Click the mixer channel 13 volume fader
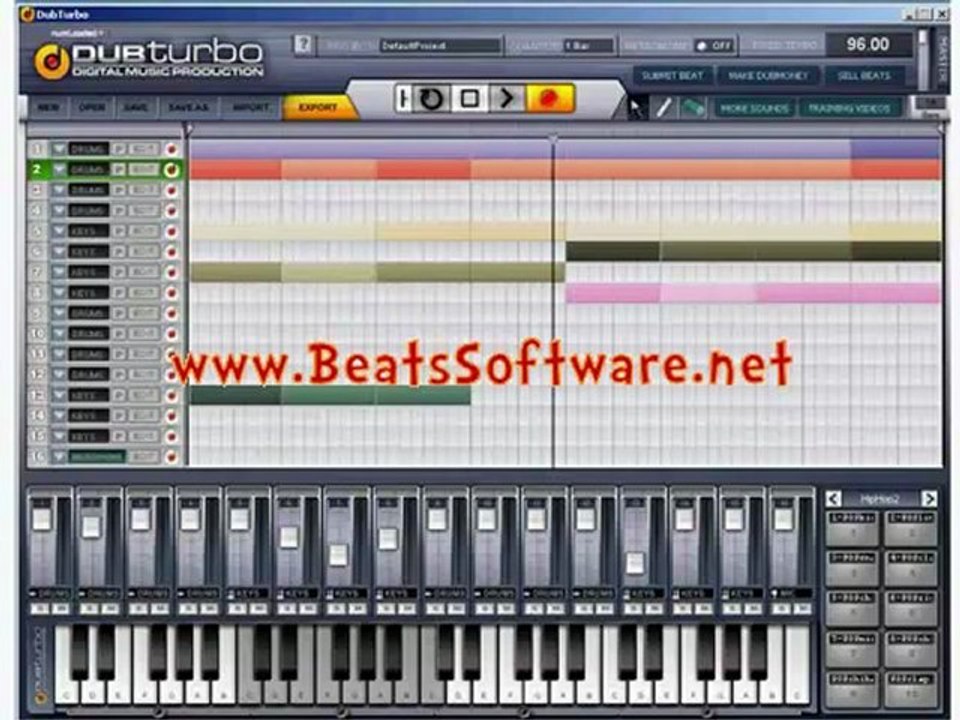The width and height of the screenshot is (960, 720). coord(635,563)
